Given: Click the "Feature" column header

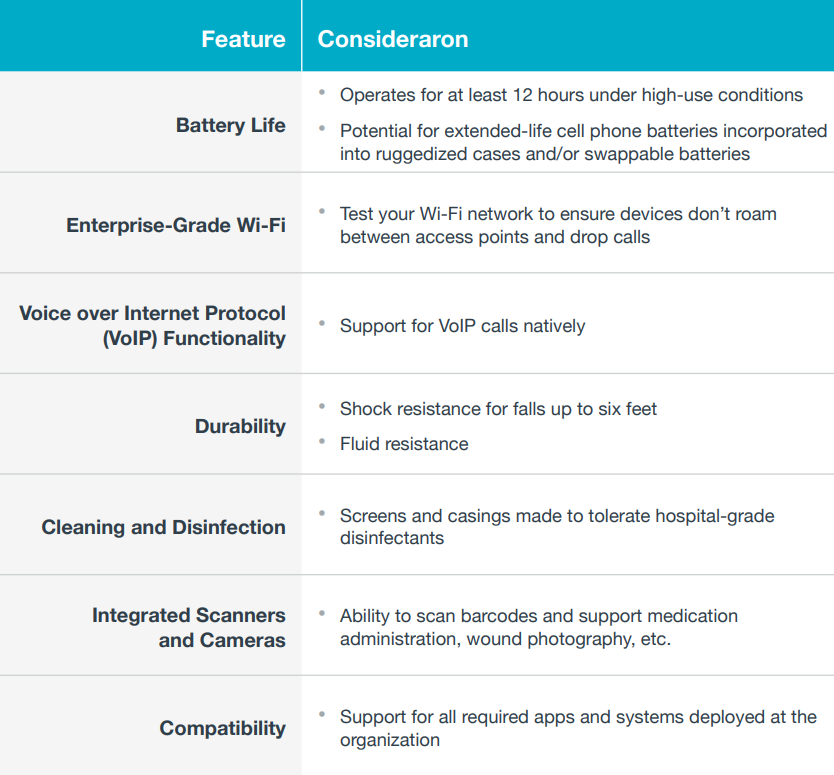Looking at the screenshot, I should [243, 39].
